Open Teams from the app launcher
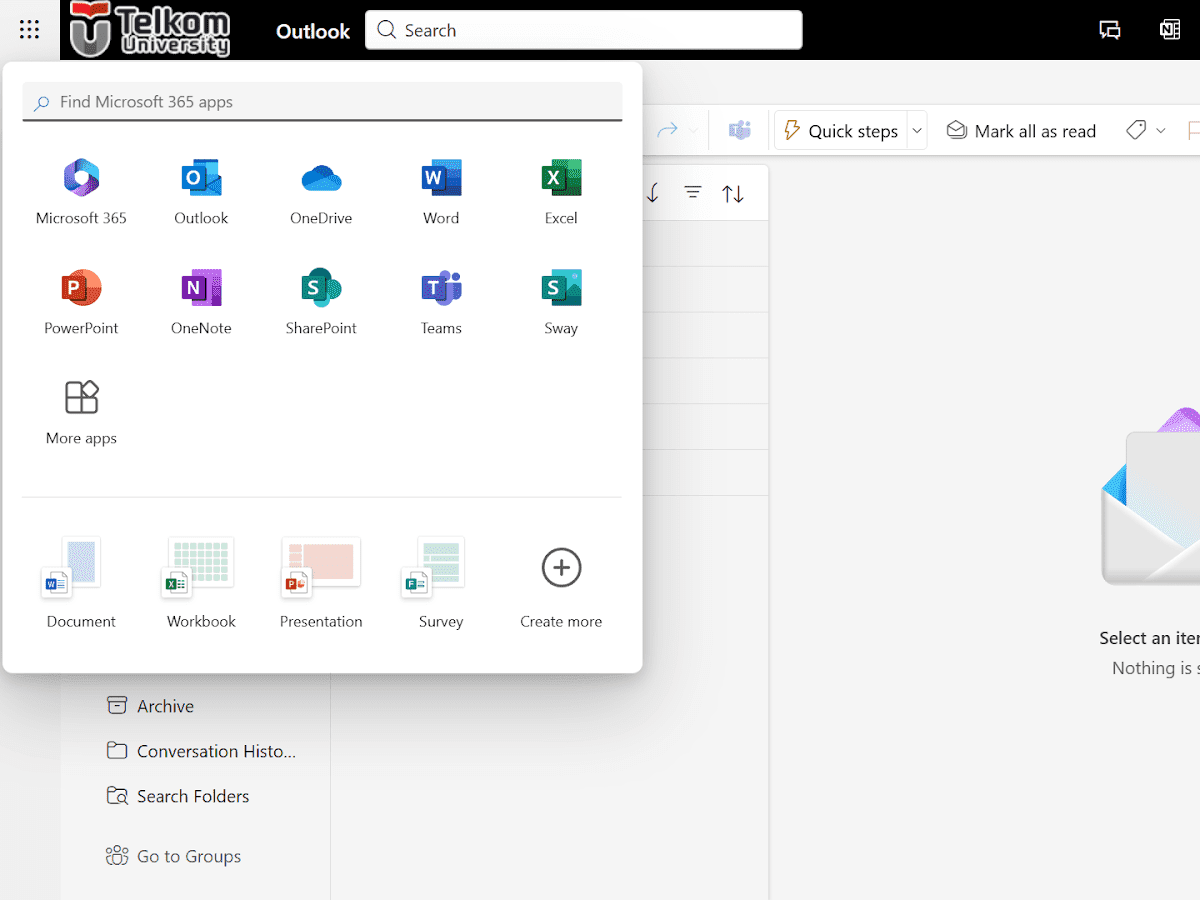 tap(441, 290)
